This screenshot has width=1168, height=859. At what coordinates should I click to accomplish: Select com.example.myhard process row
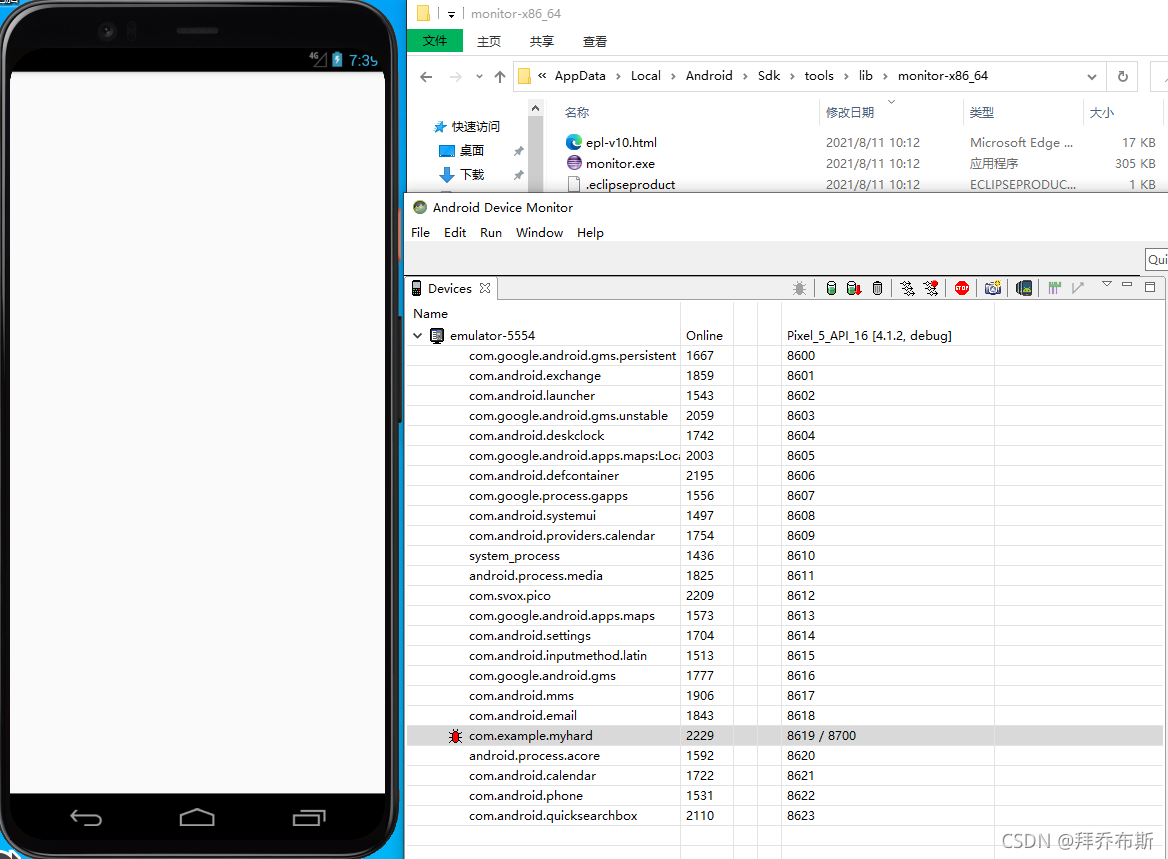click(784, 736)
